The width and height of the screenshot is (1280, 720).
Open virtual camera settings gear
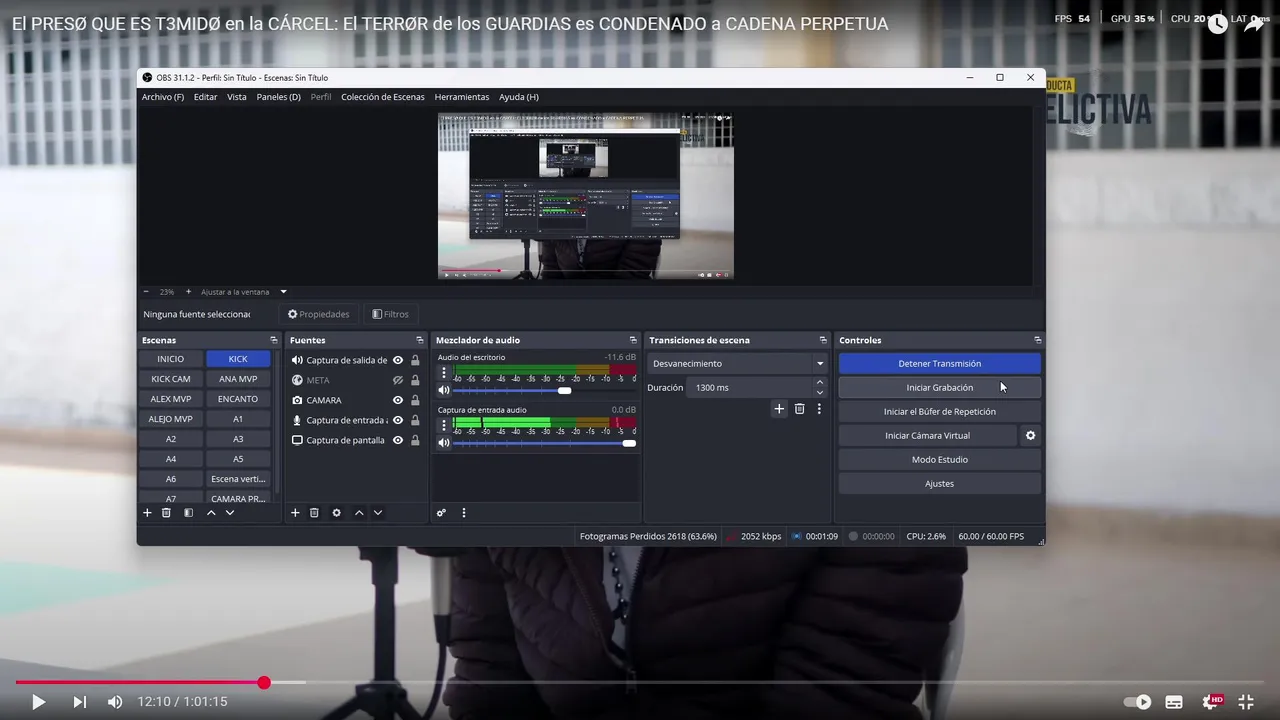[x=1030, y=436]
